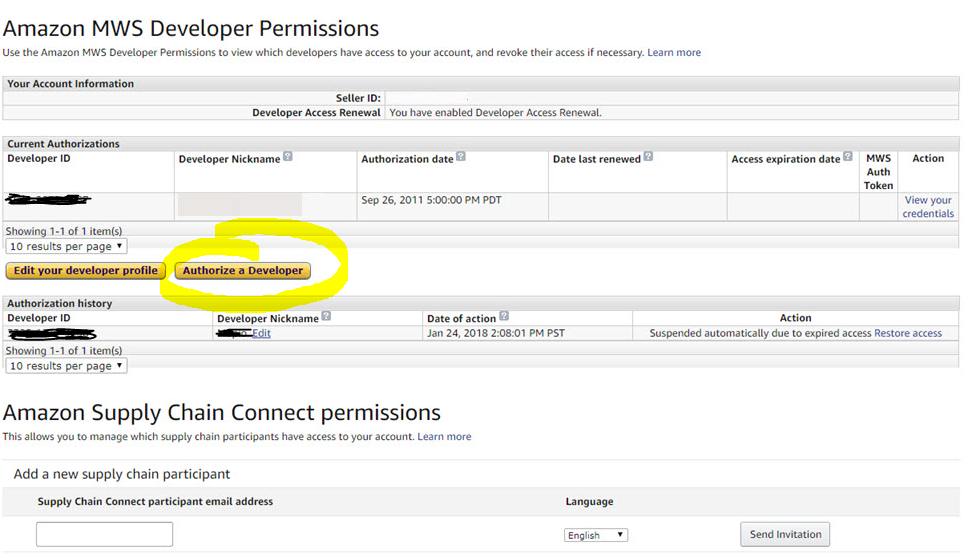Select the Jan 24, 2018 date of action cell

tap(495, 333)
